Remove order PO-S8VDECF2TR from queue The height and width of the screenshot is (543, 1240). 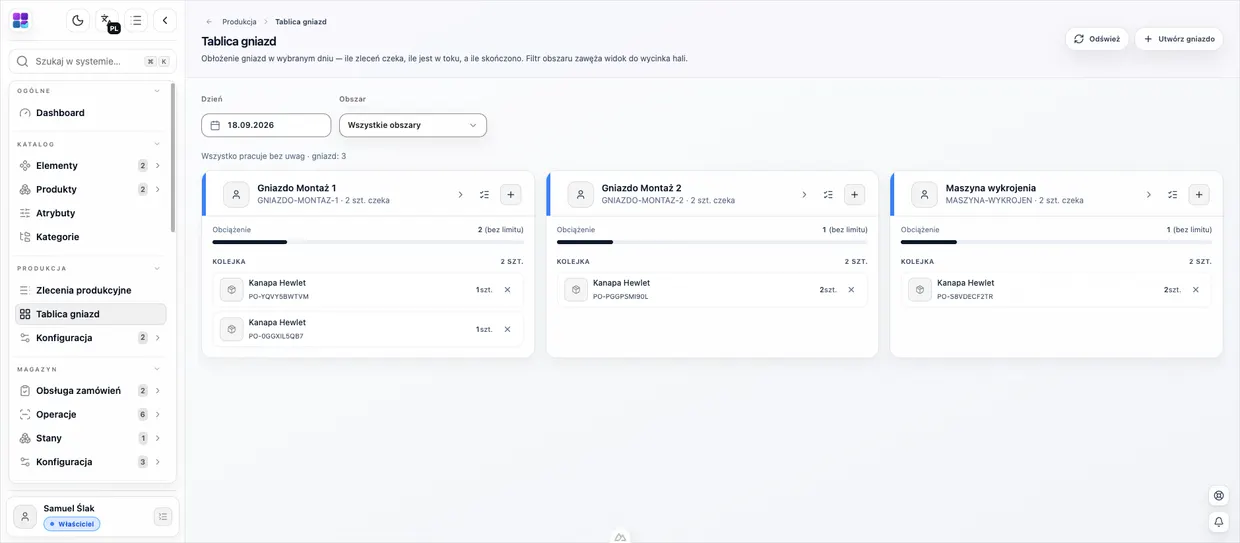(x=1195, y=290)
